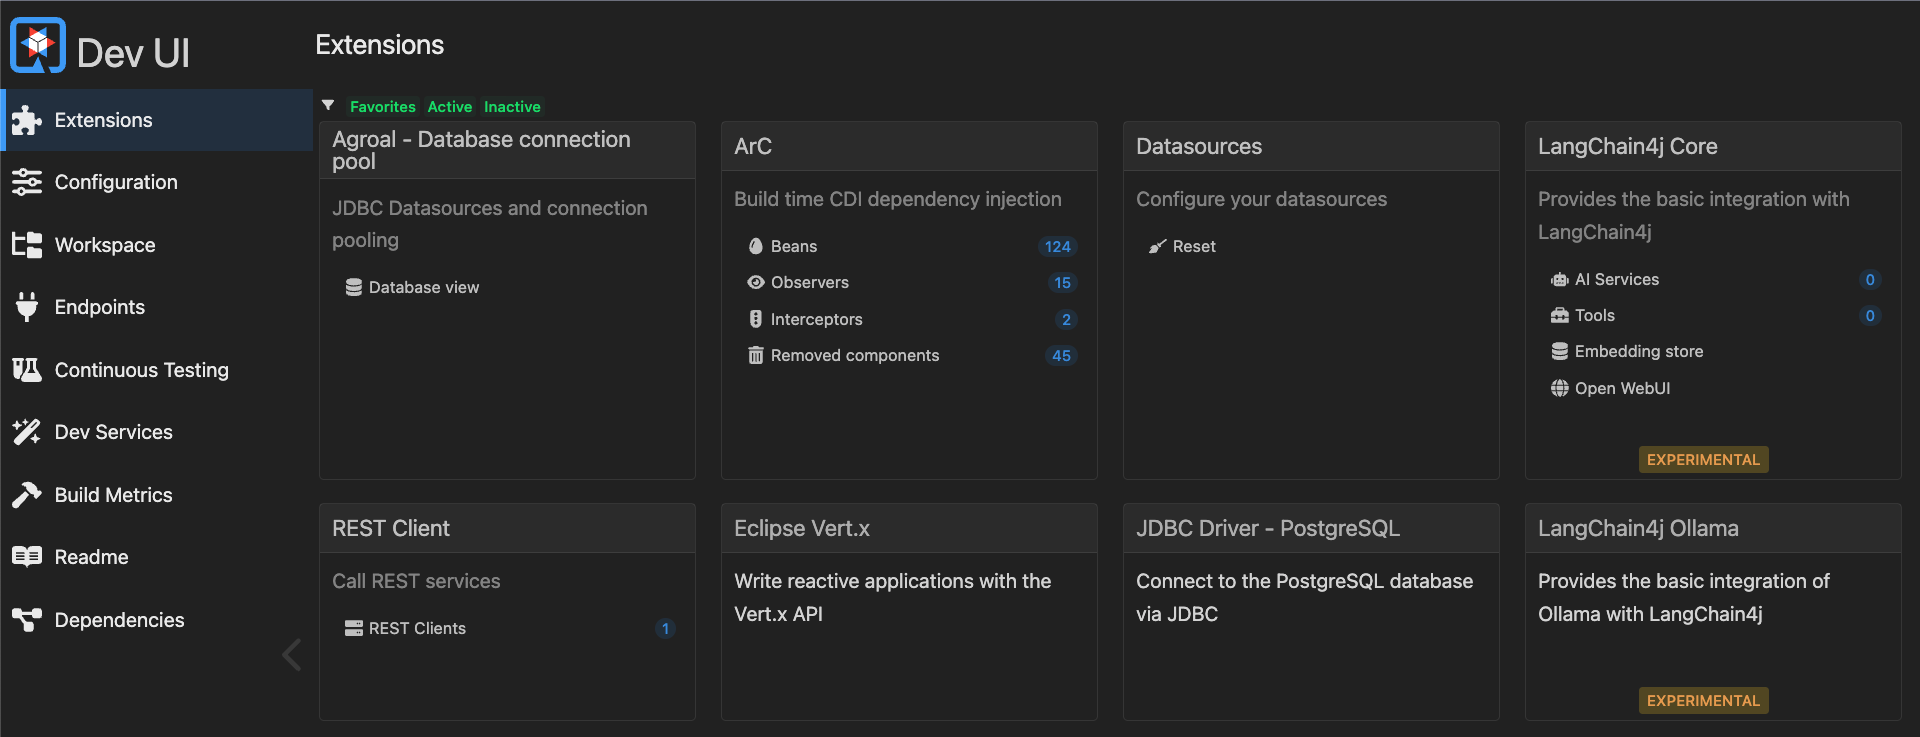Image resolution: width=1920 pixels, height=737 pixels.
Task: Select Dev Services in the sidebar
Action: point(158,432)
